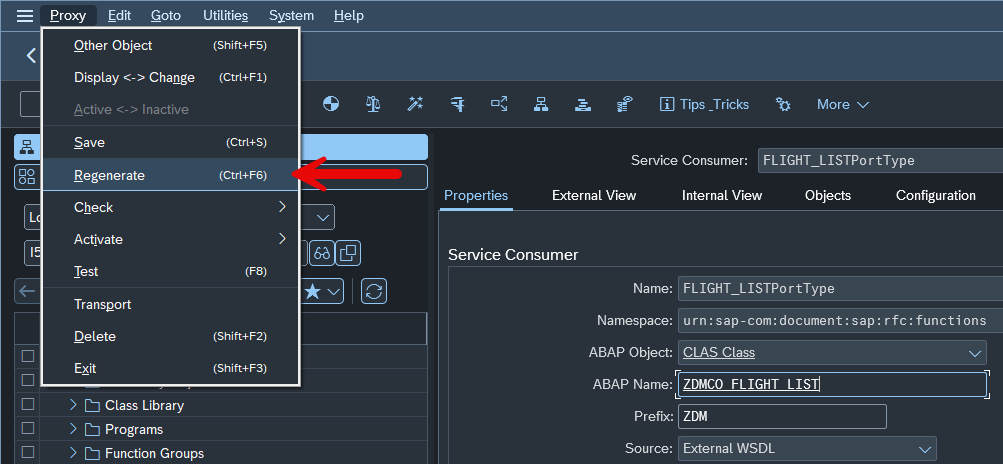Click the balance scales toolbar icon
Image resolution: width=1003 pixels, height=464 pixels.
pyautogui.click(x=373, y=104)
